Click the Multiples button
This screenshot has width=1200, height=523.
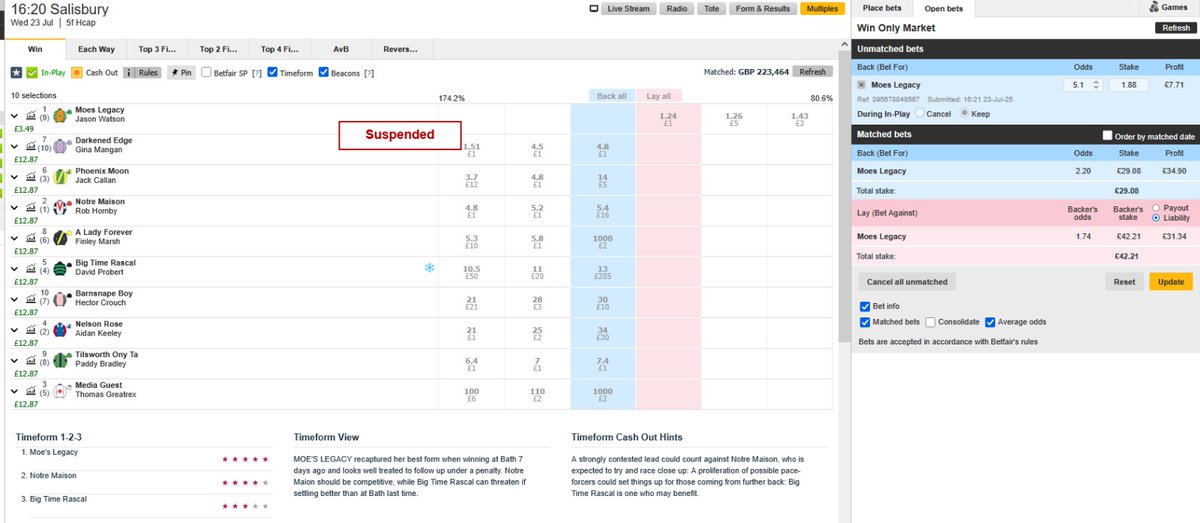[x=823, y=9]
